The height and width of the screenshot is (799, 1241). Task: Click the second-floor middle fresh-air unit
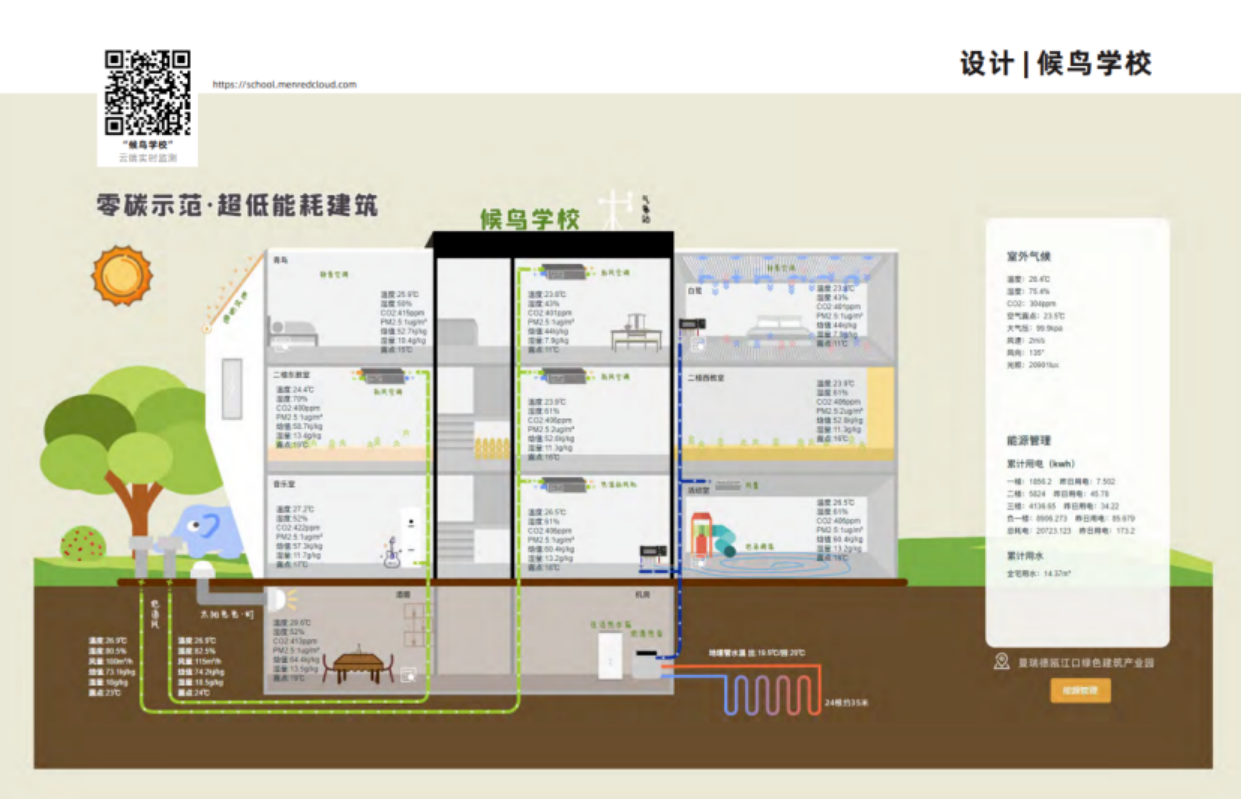pyautogui.click(x=564, y=376)
